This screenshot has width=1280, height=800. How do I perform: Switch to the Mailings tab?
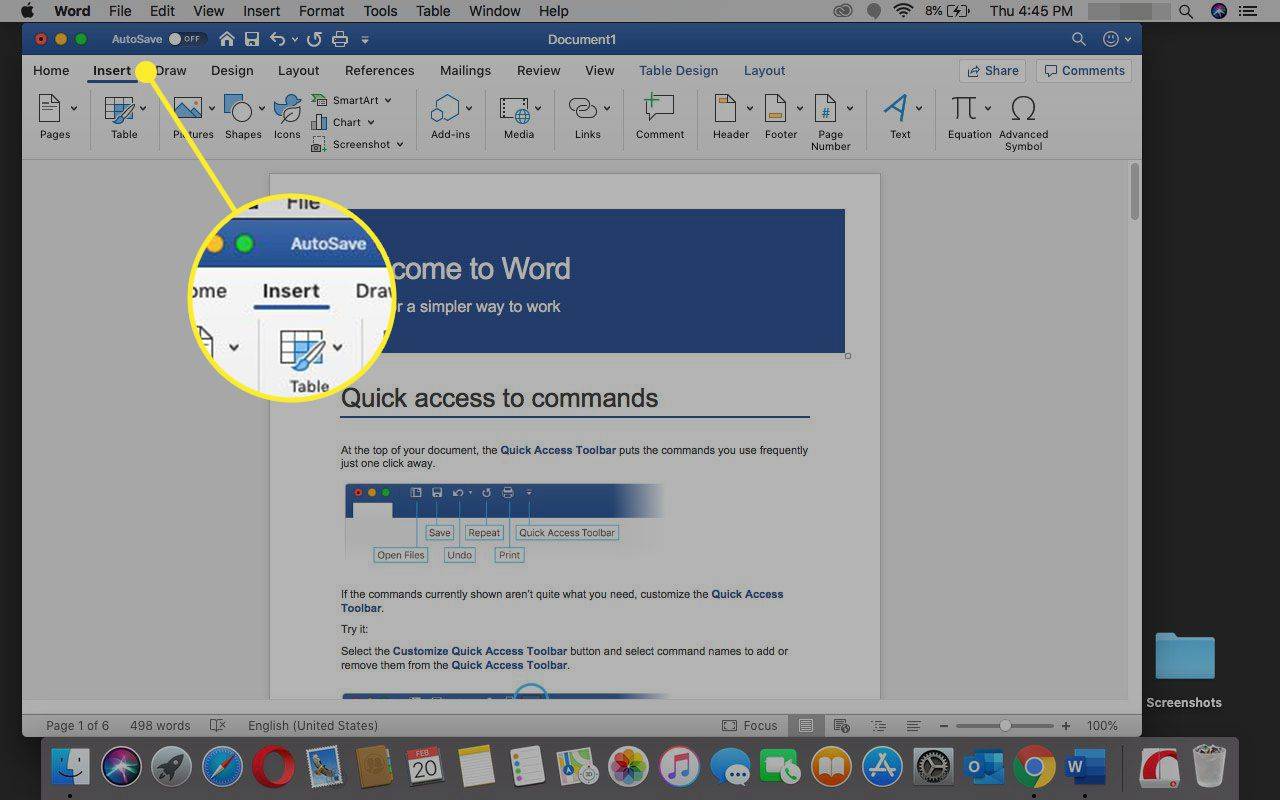point(465,70)
